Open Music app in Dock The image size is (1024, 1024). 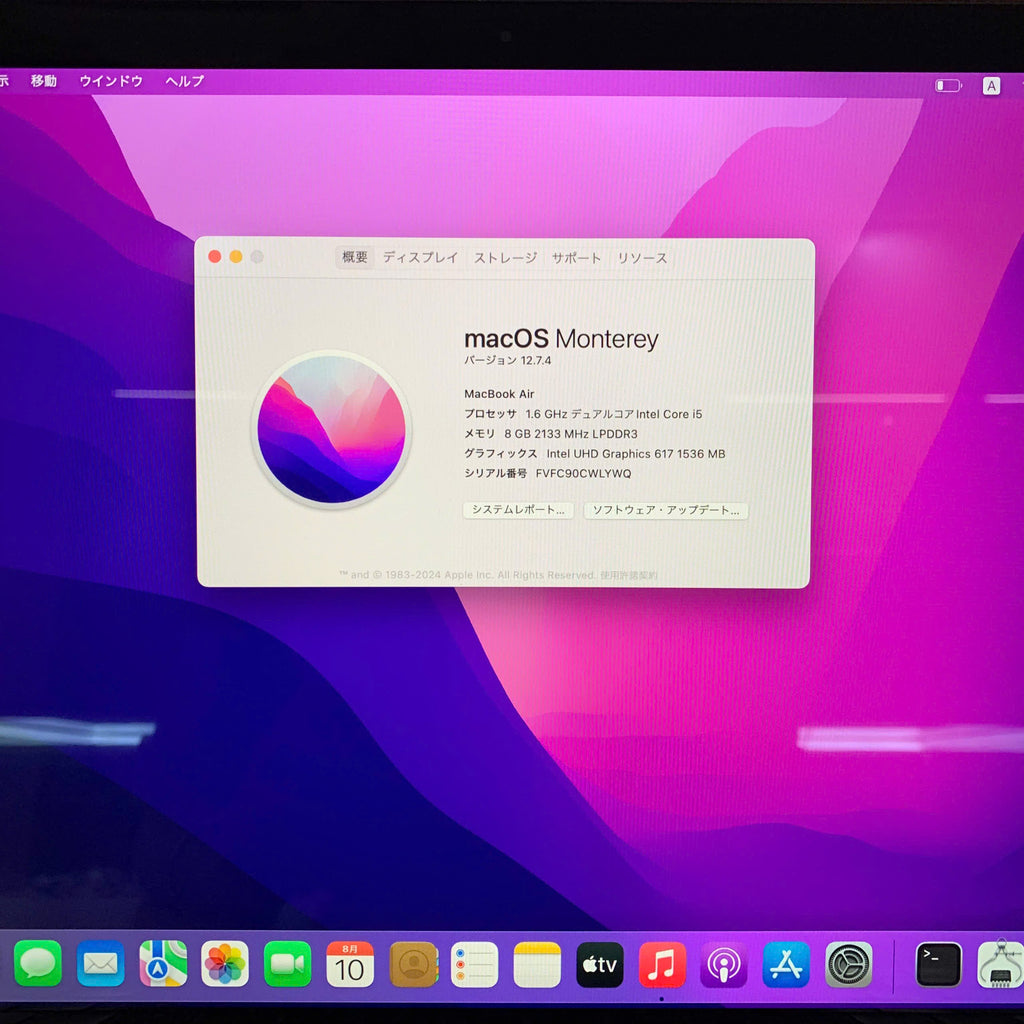tap(662, 965)
